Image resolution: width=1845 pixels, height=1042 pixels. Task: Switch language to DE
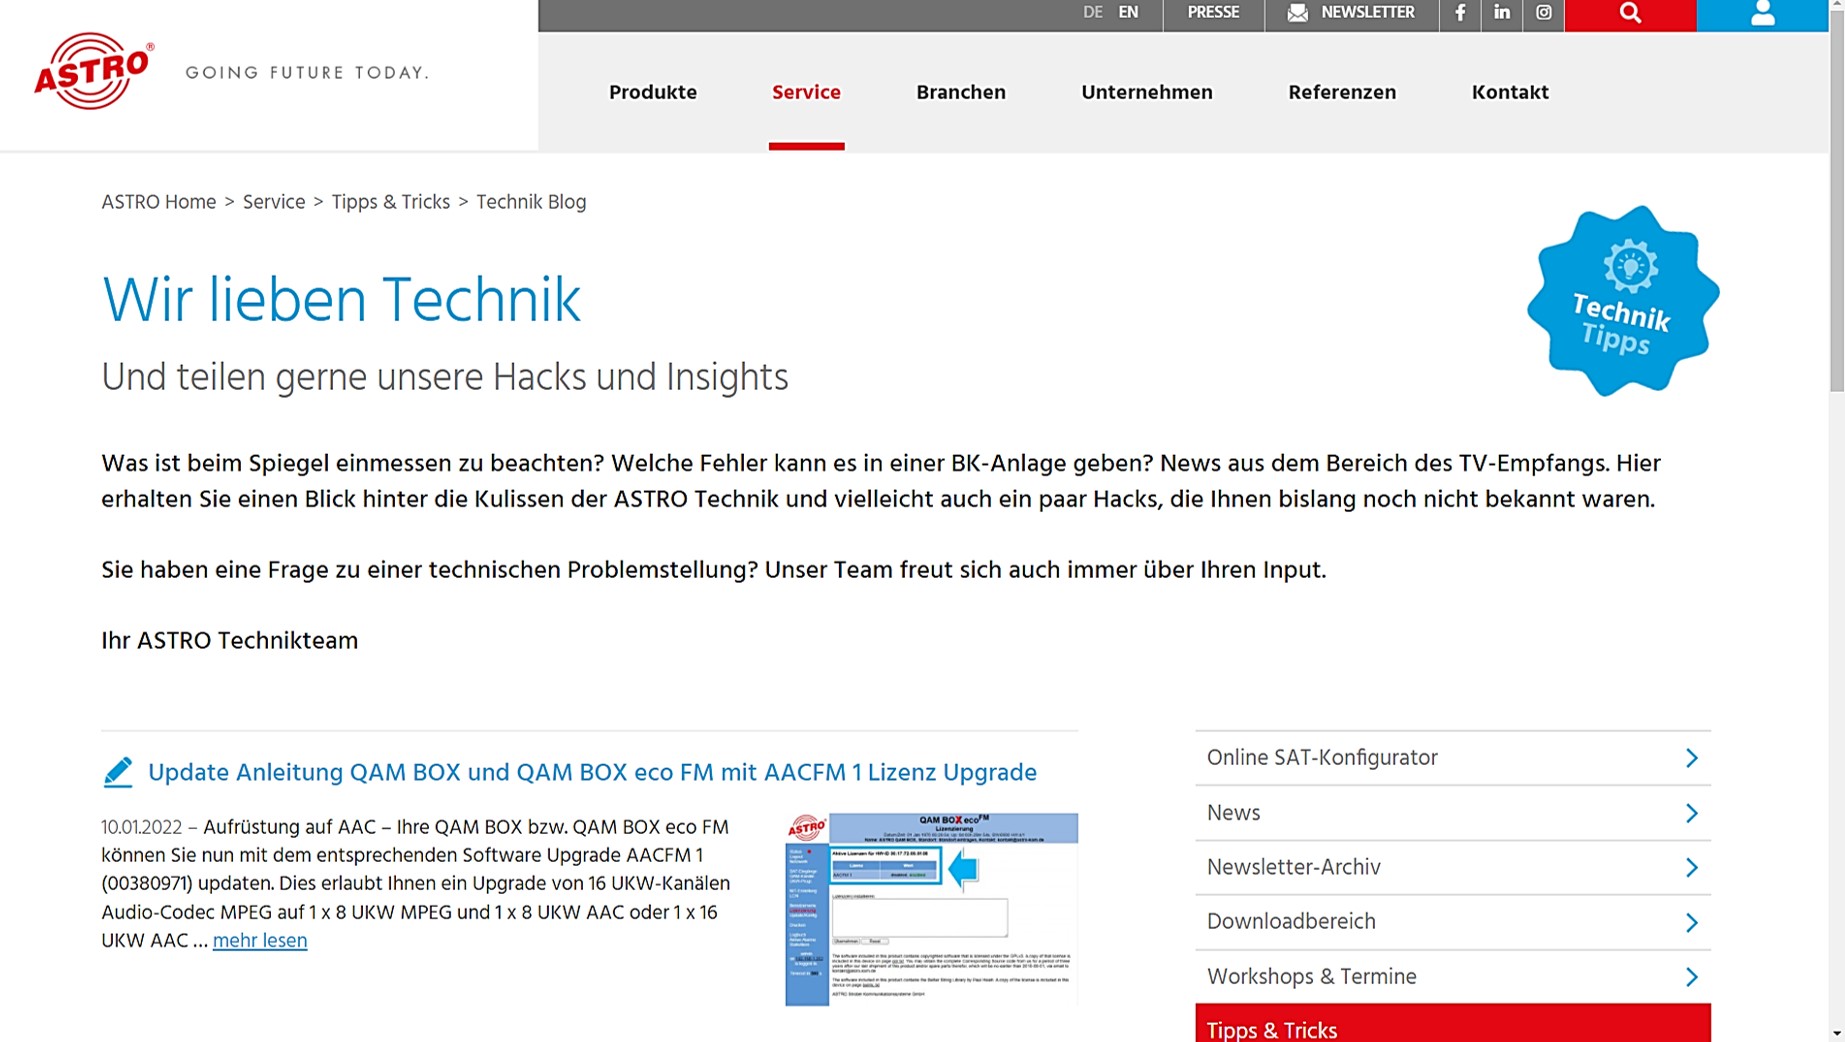coord(1092,13)
